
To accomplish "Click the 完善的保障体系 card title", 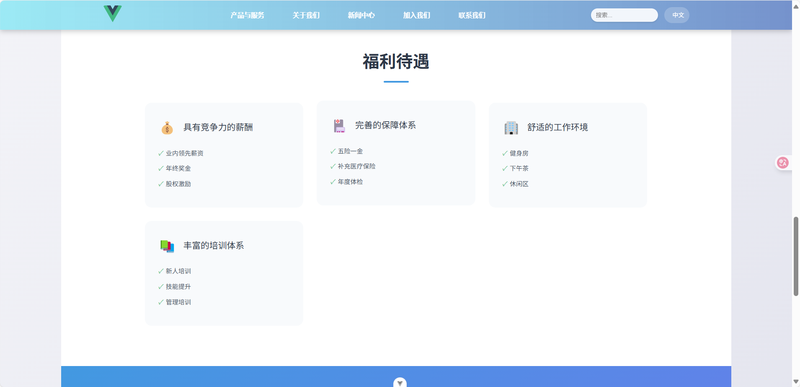I will point(386,125).
